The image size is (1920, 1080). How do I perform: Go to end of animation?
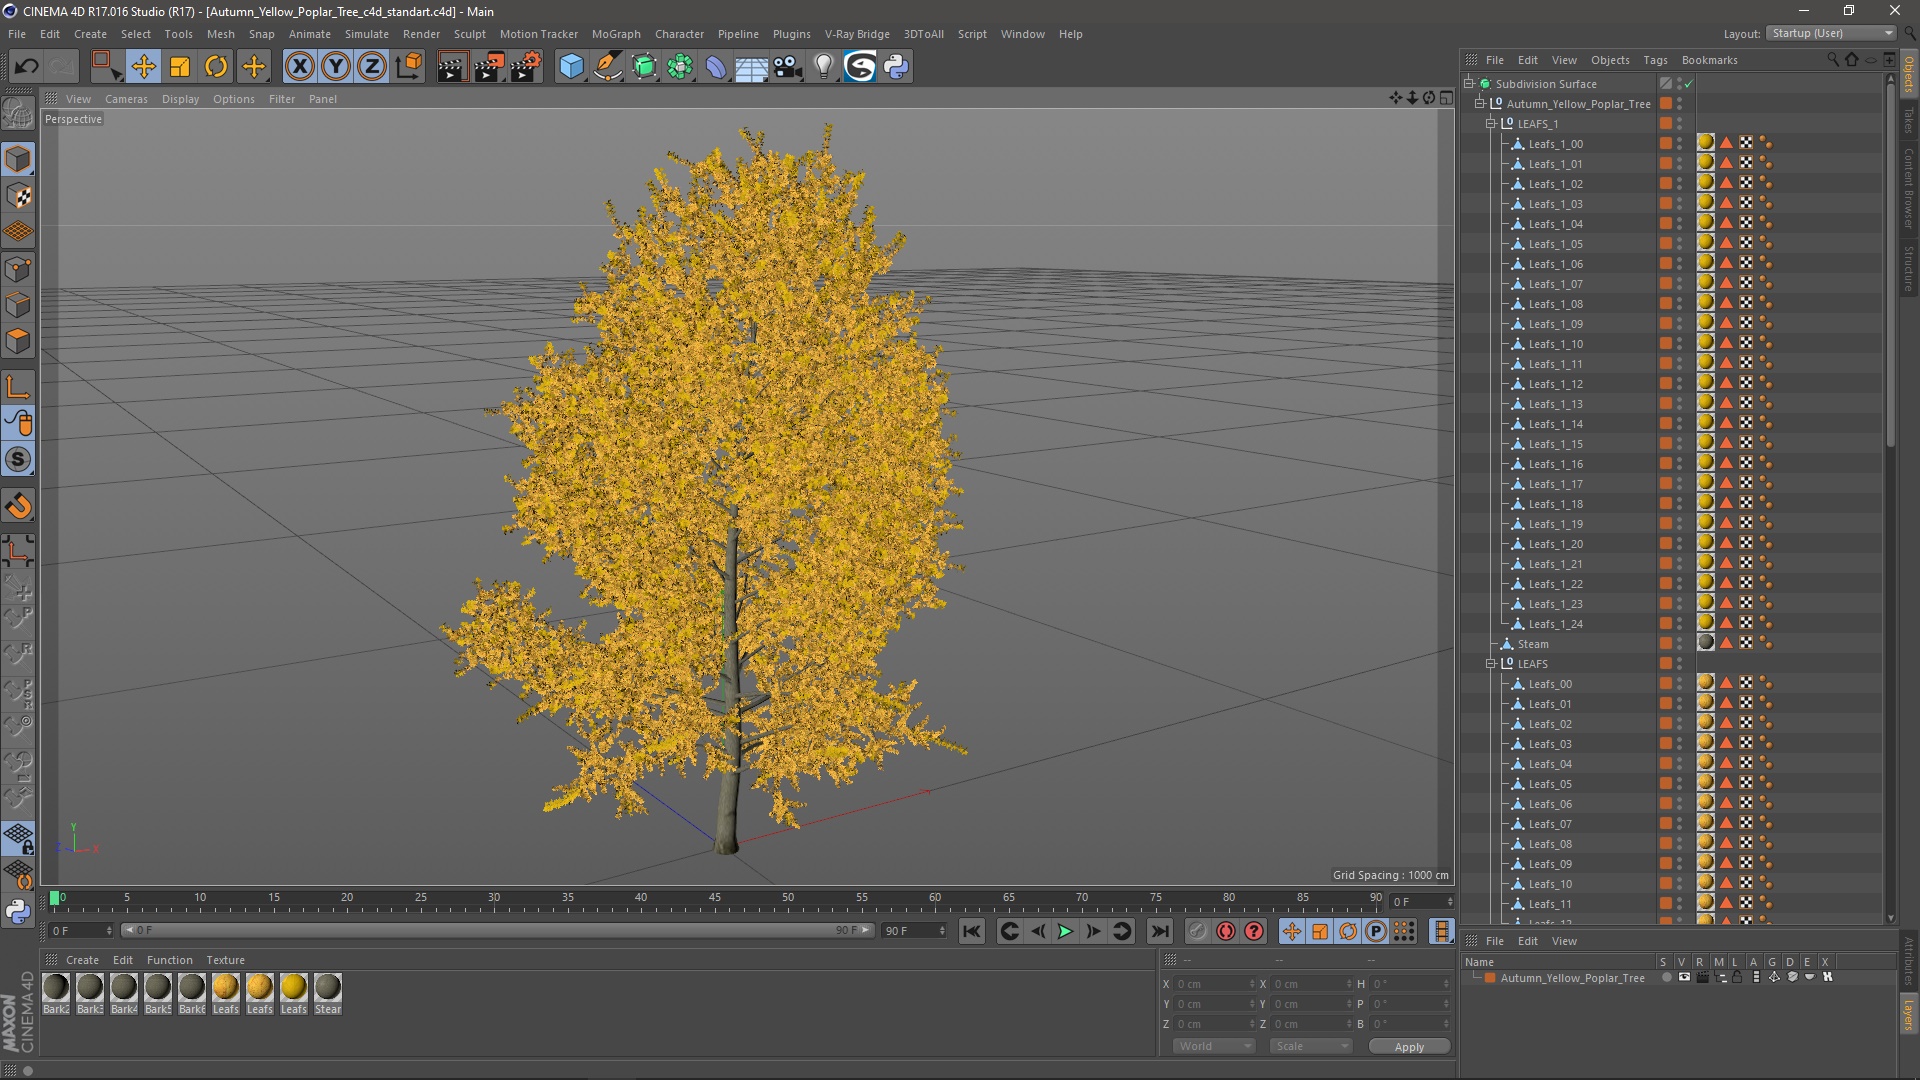1159,931
